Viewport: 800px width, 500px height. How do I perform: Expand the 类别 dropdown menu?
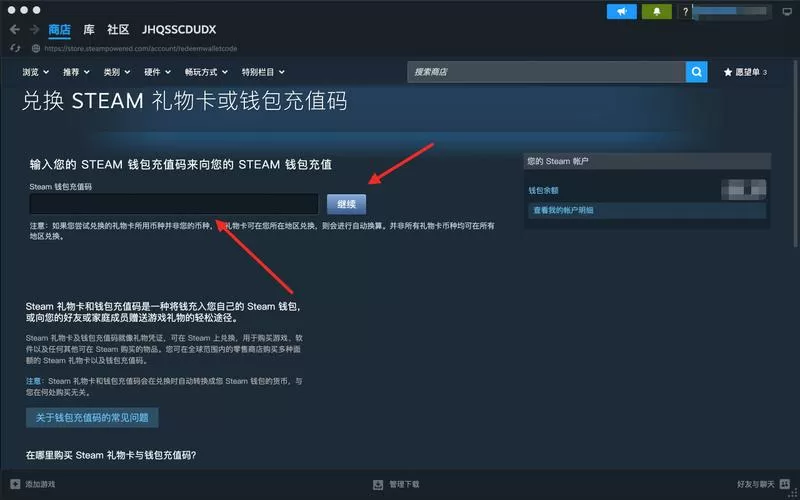[117, 72]
